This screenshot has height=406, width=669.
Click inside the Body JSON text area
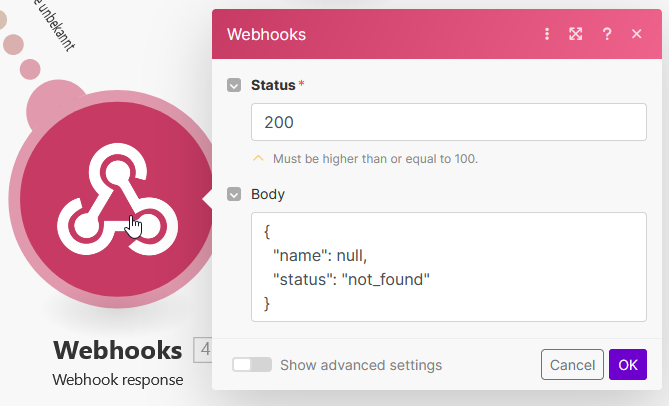click(x=448, y=266)
